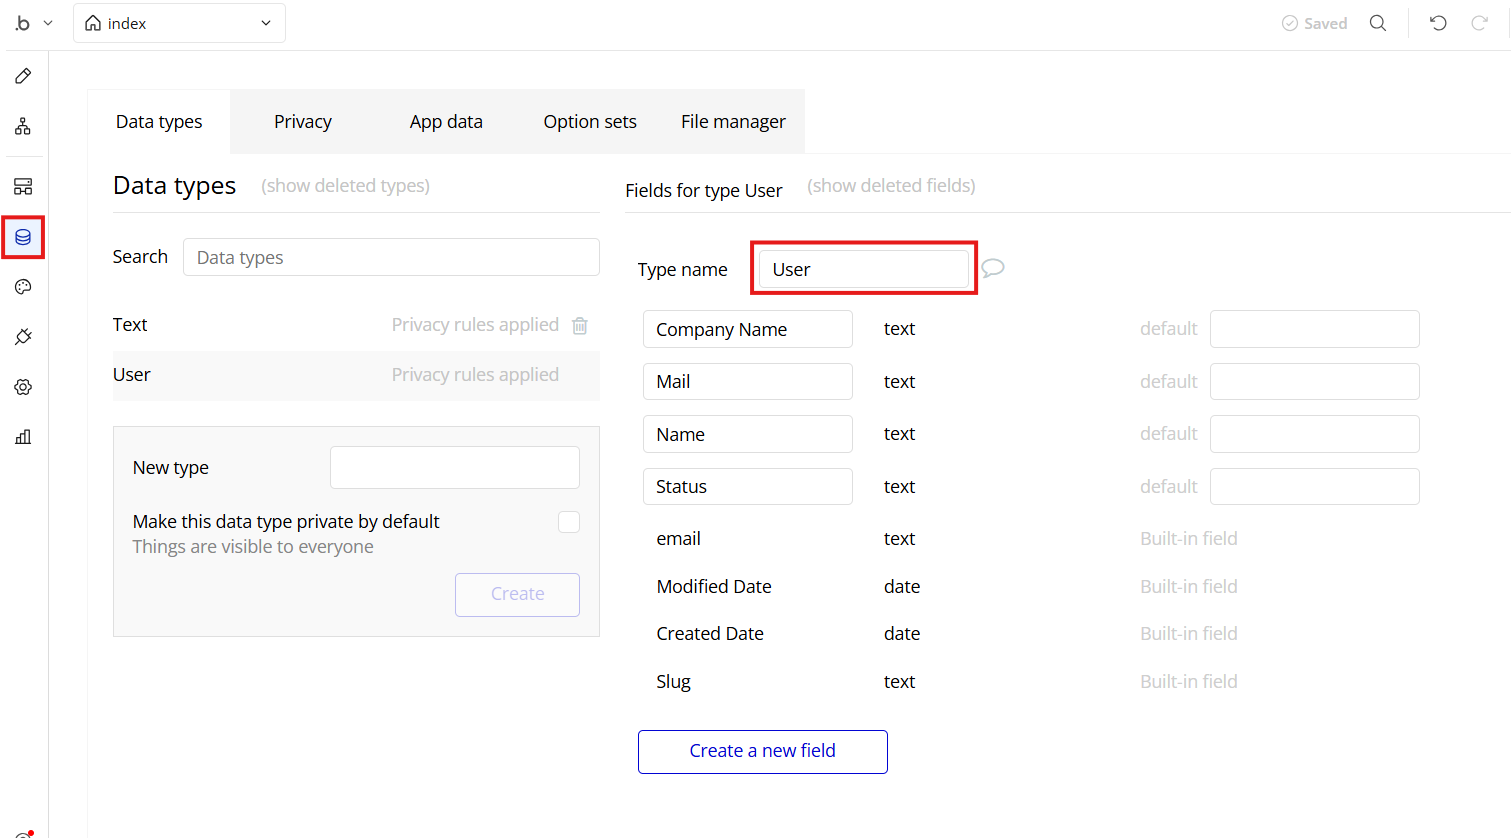Click show deleted types link
Image resolution: width=1511 pixels, height=838 pixels.
coord(345,186)
